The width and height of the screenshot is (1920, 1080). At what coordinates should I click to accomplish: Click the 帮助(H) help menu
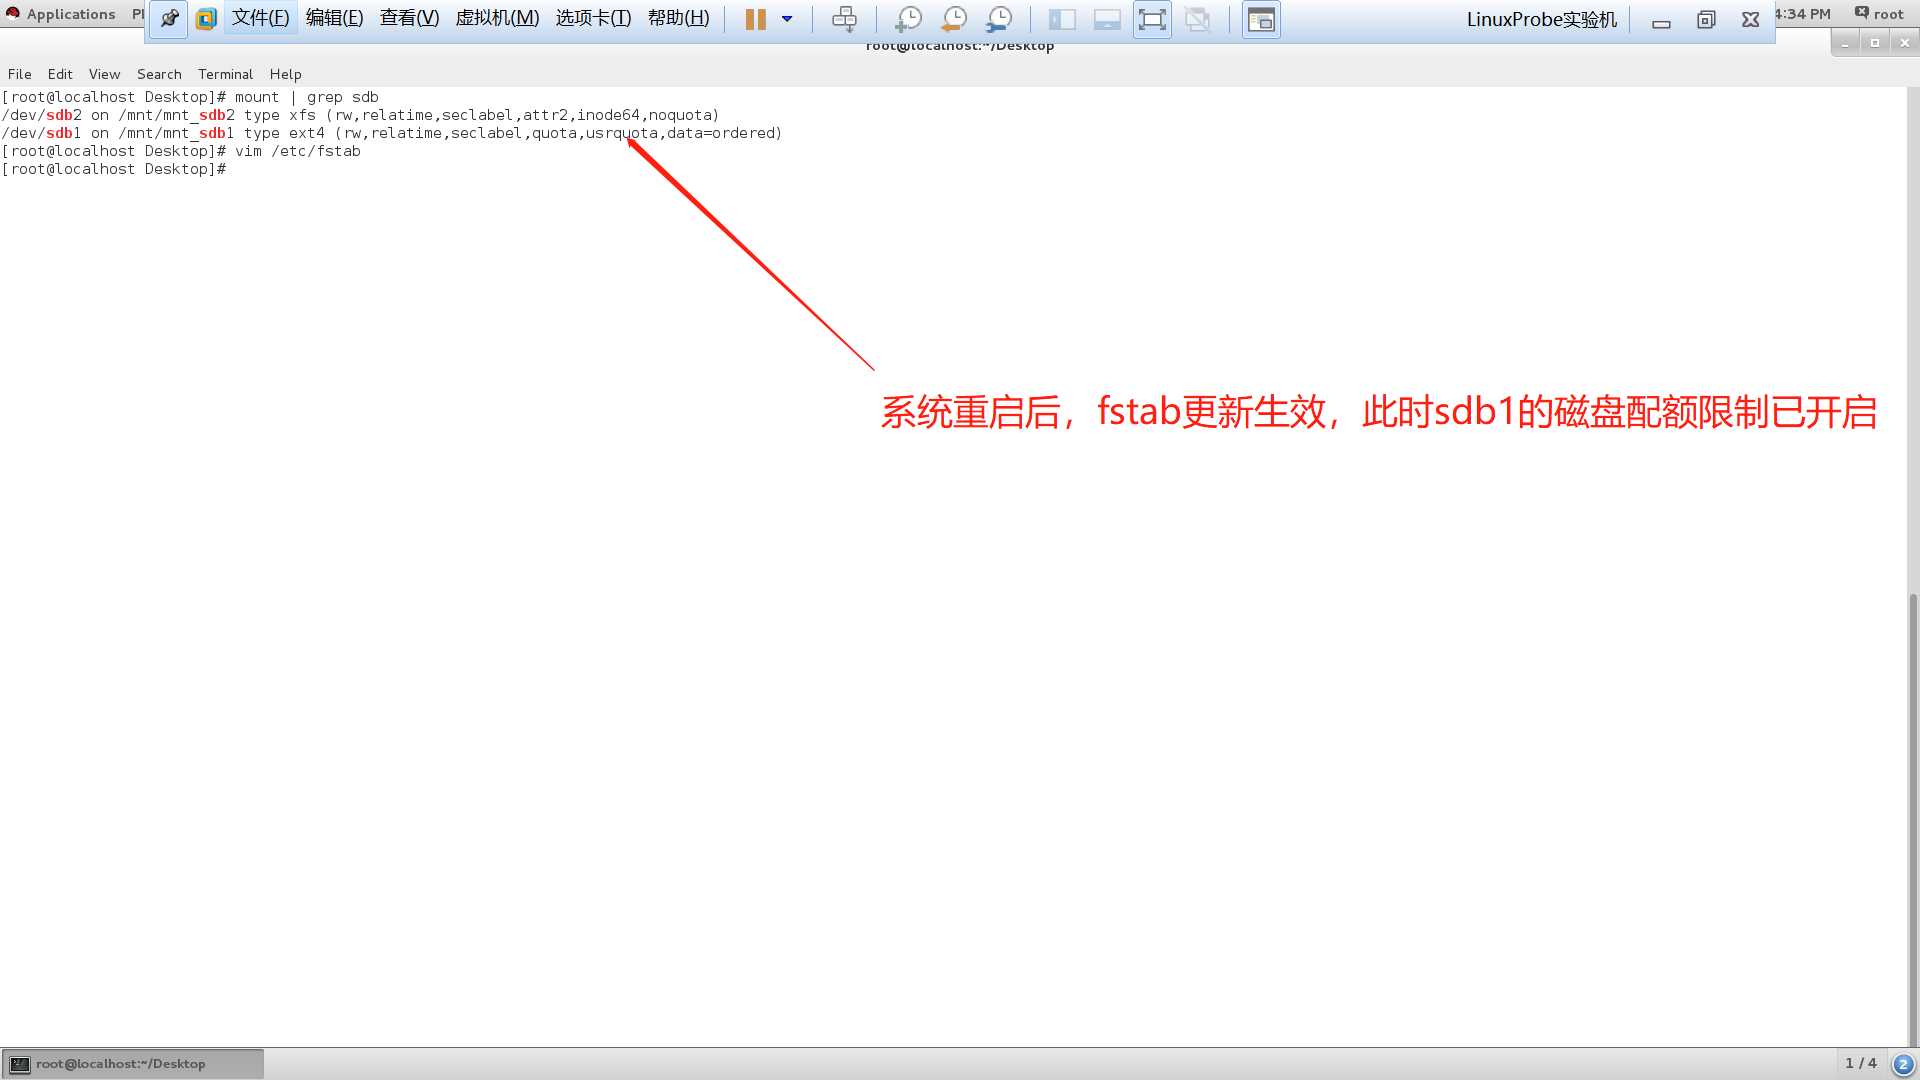coord(678,17)
